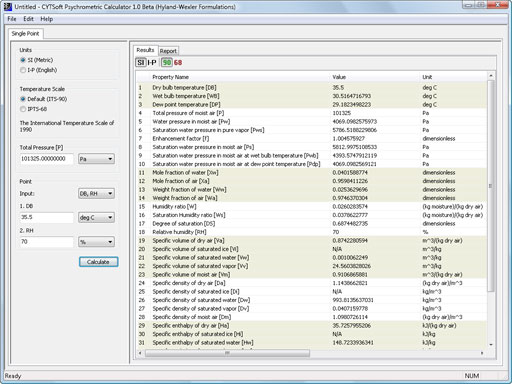The width and height of the screenshot is (512, 384).
Task: Click the scroll up arrow of results list
Action: click(491, 76)
